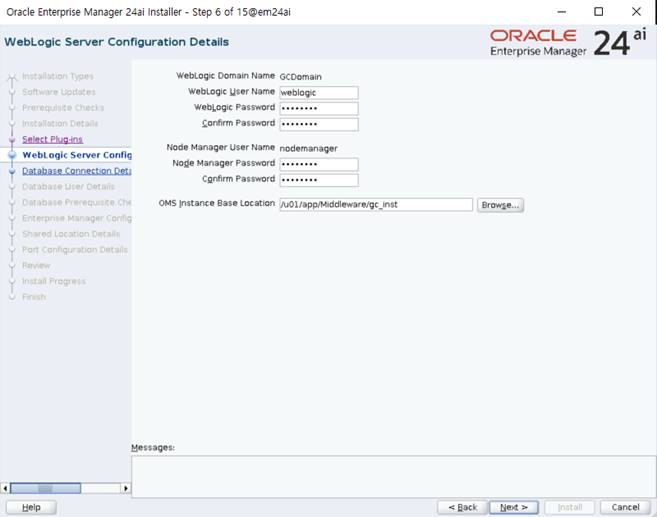Click the Select Plug-ins step bullet icon
Viewport: 657px width, 517px height.
pos(12,140)
